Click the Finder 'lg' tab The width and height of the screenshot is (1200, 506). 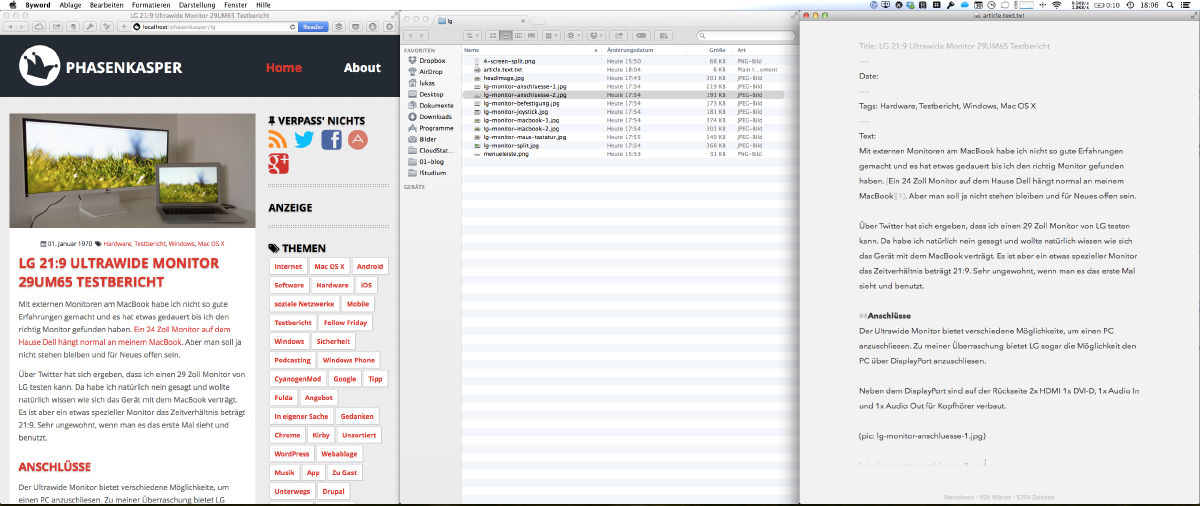pos(480,21)
